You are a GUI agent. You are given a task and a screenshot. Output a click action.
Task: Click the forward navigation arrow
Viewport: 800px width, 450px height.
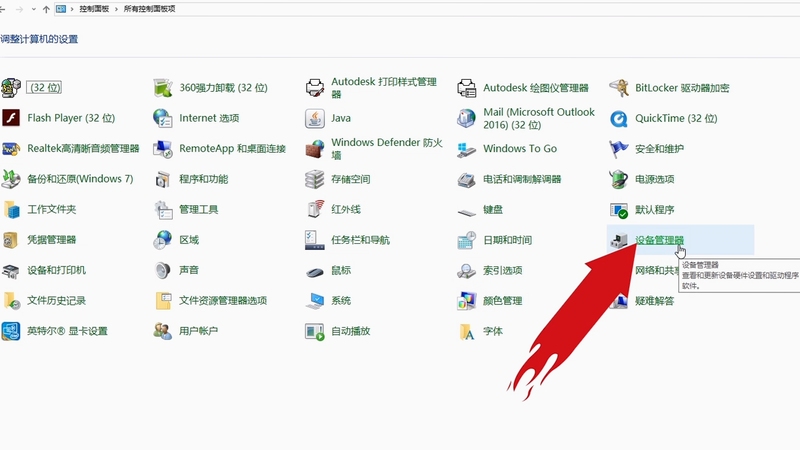19,9
